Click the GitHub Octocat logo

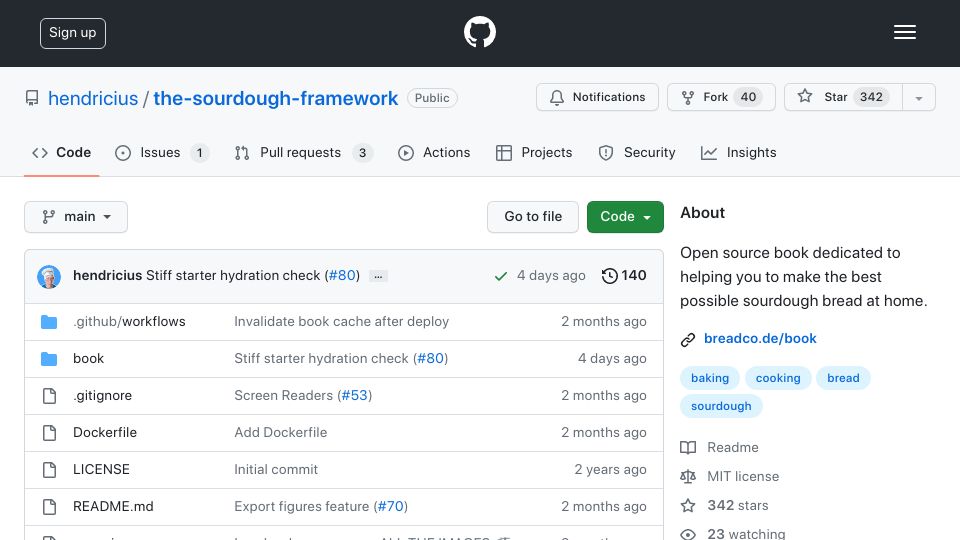pyautogui.click(x=479, y=32)
